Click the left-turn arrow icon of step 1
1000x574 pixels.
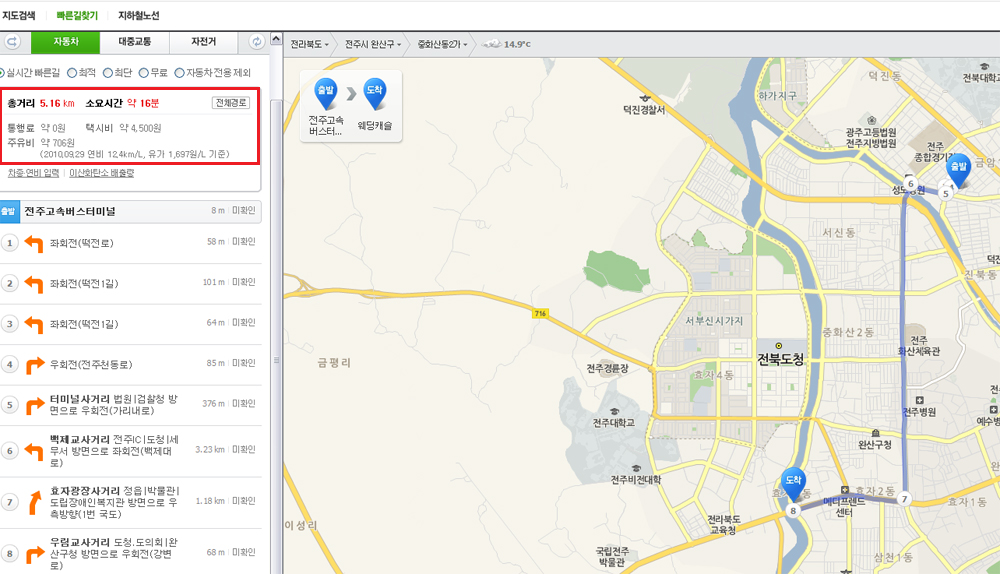click(34, 243)
